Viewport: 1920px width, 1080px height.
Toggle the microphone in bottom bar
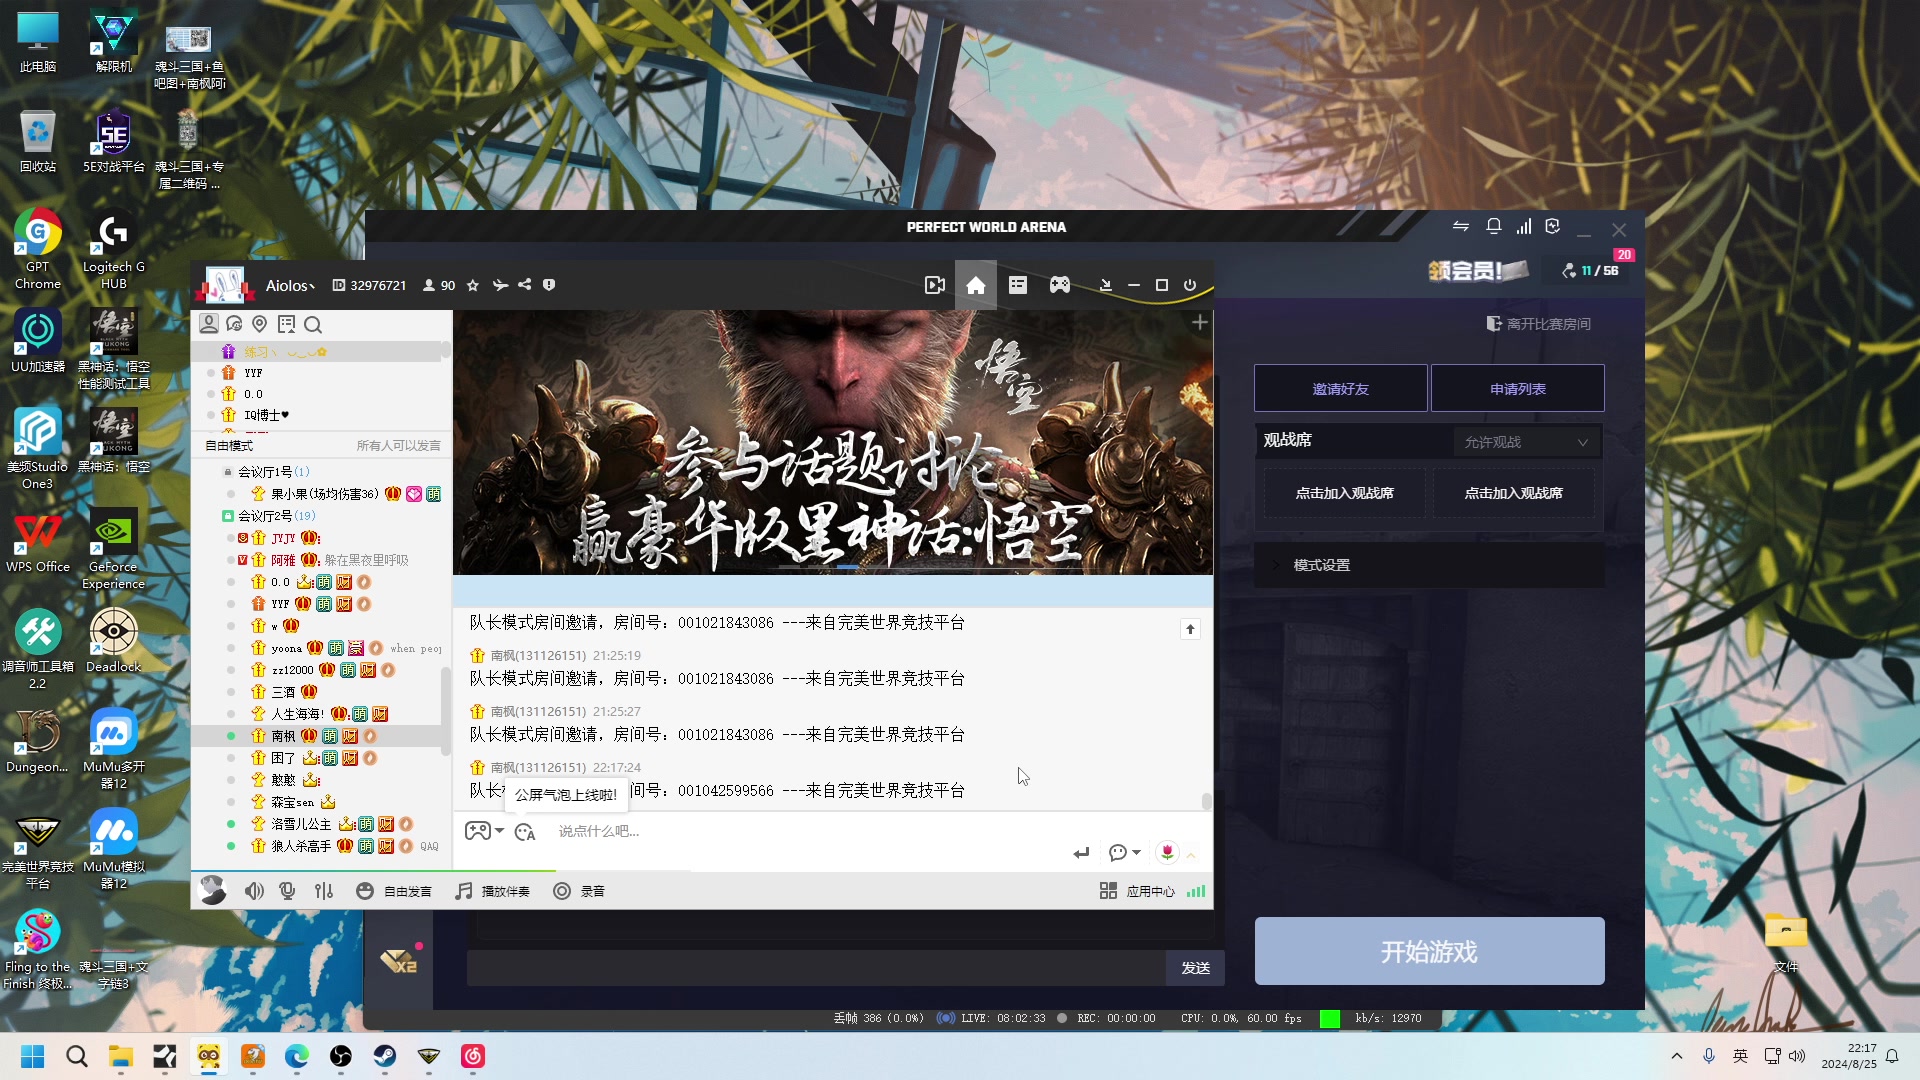coord(288,891)
